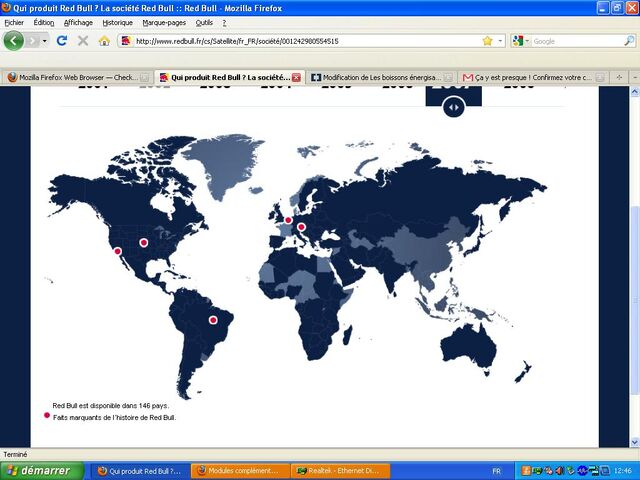The height and width of the screenshot is (480, 640).
Task: Open the ? help menu
Action: 224,23
